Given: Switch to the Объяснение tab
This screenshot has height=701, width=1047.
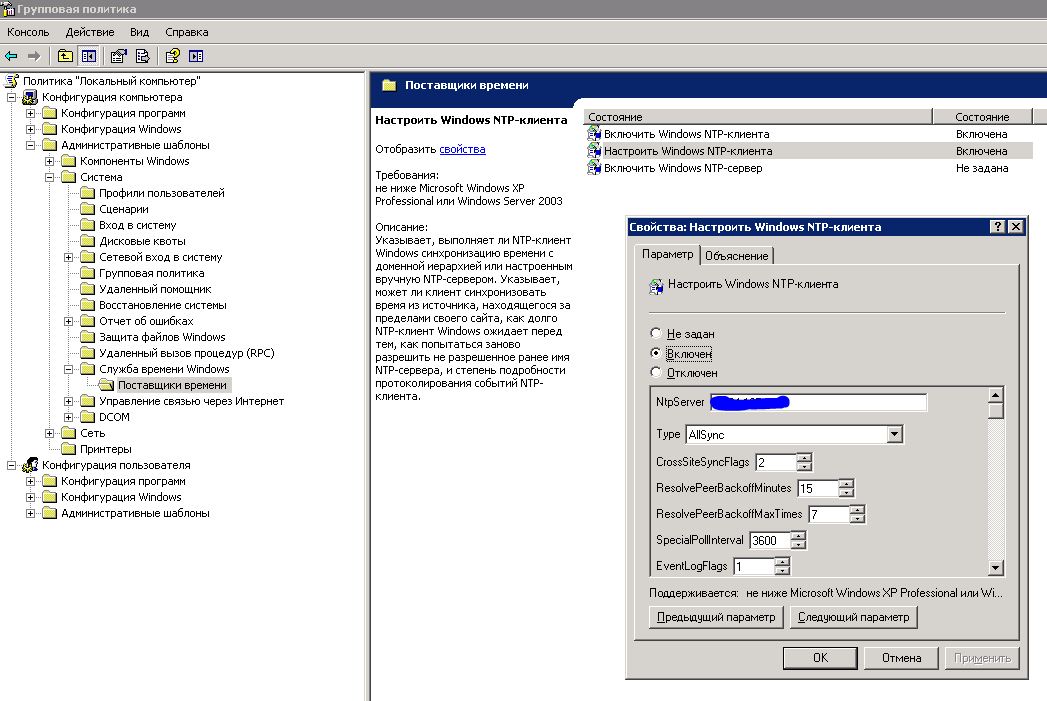Looking at the screenshot, I should (737, 256).
